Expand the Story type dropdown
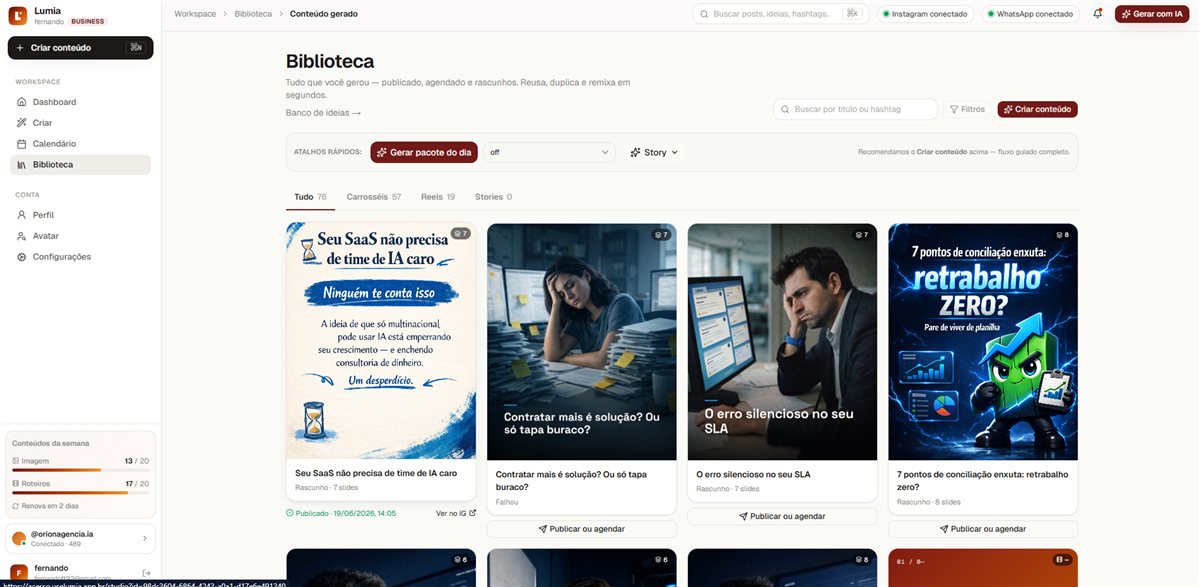The height and width of the screenshot is (587, 1200). (x=654, y=152)
